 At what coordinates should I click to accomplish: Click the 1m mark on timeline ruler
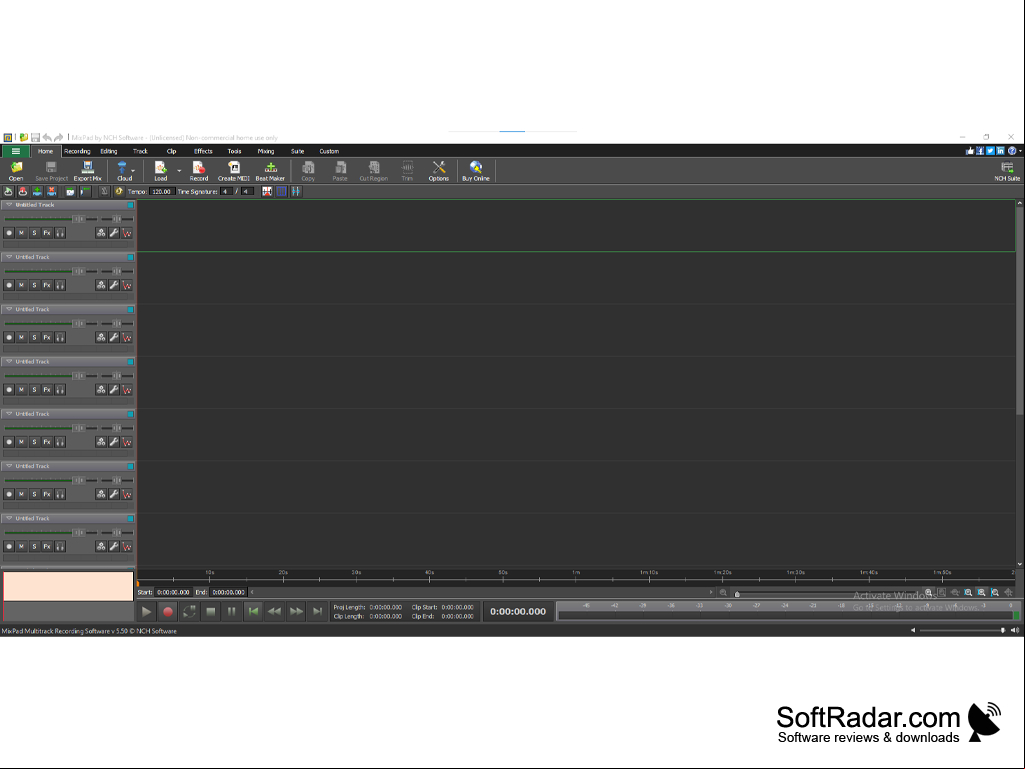576,573
